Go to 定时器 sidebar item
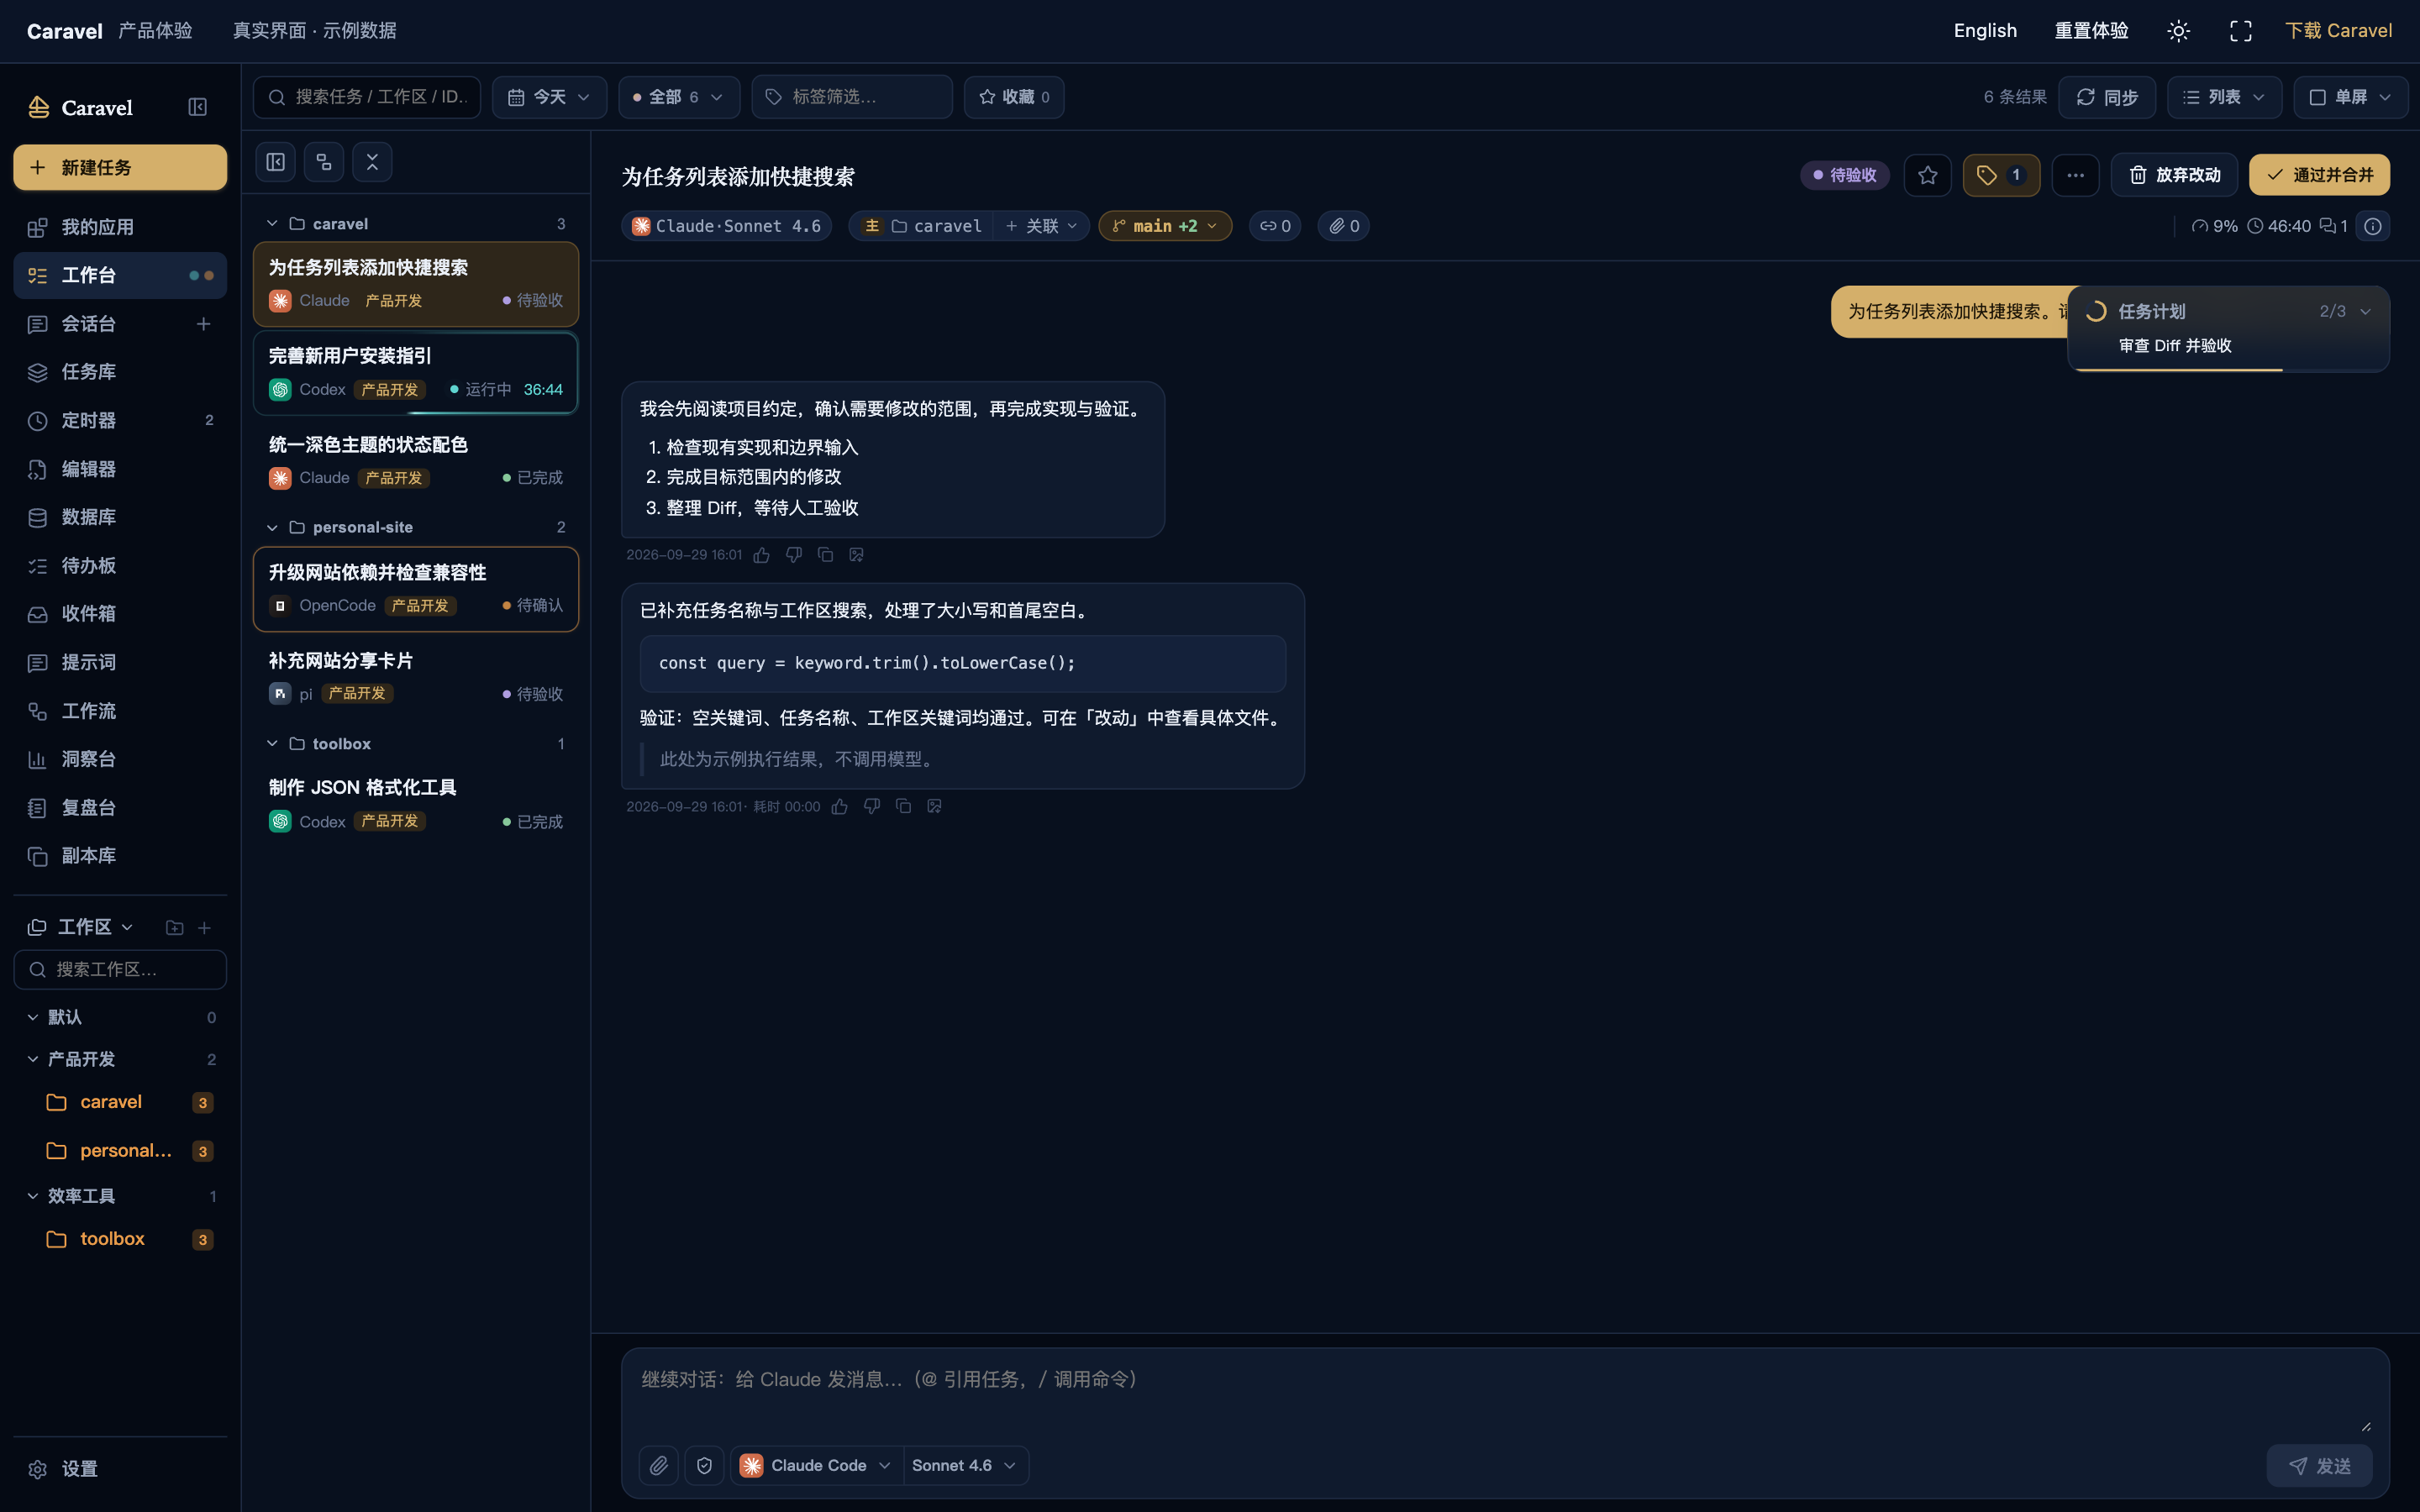Viewport: 2420px width, 1512px height. (x=120, y=421)
